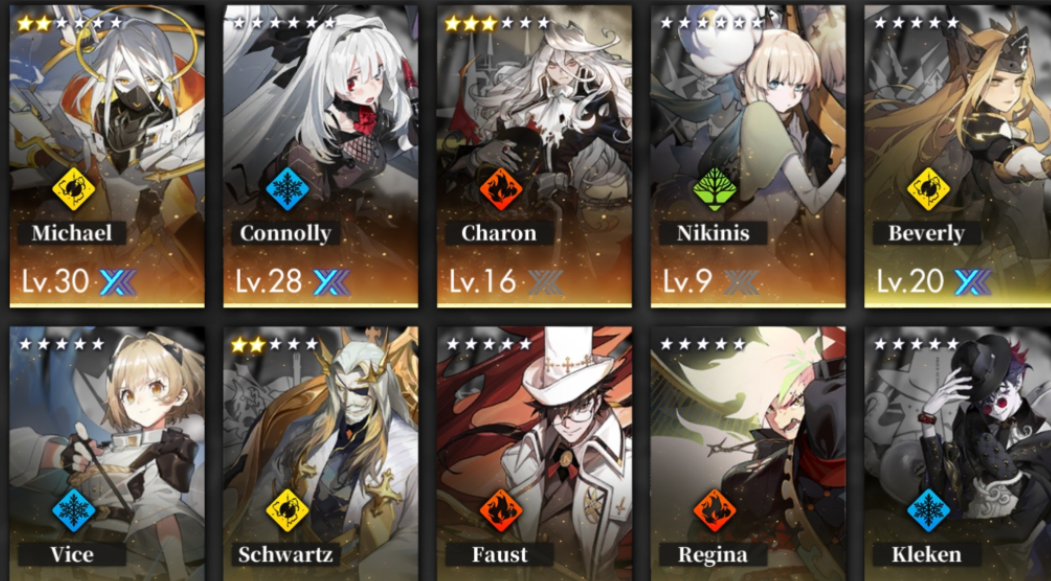Open Charon's character portrait
This screenshot has height=581, width=1051.
534,156
